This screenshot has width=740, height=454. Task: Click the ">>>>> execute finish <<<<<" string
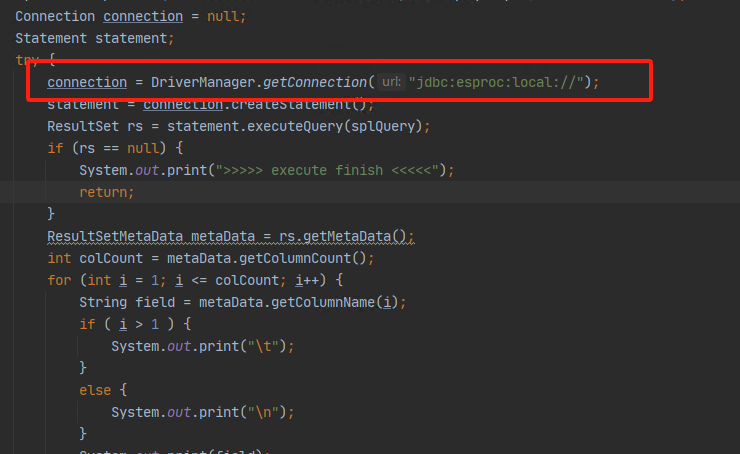click(x=327, y=170)
